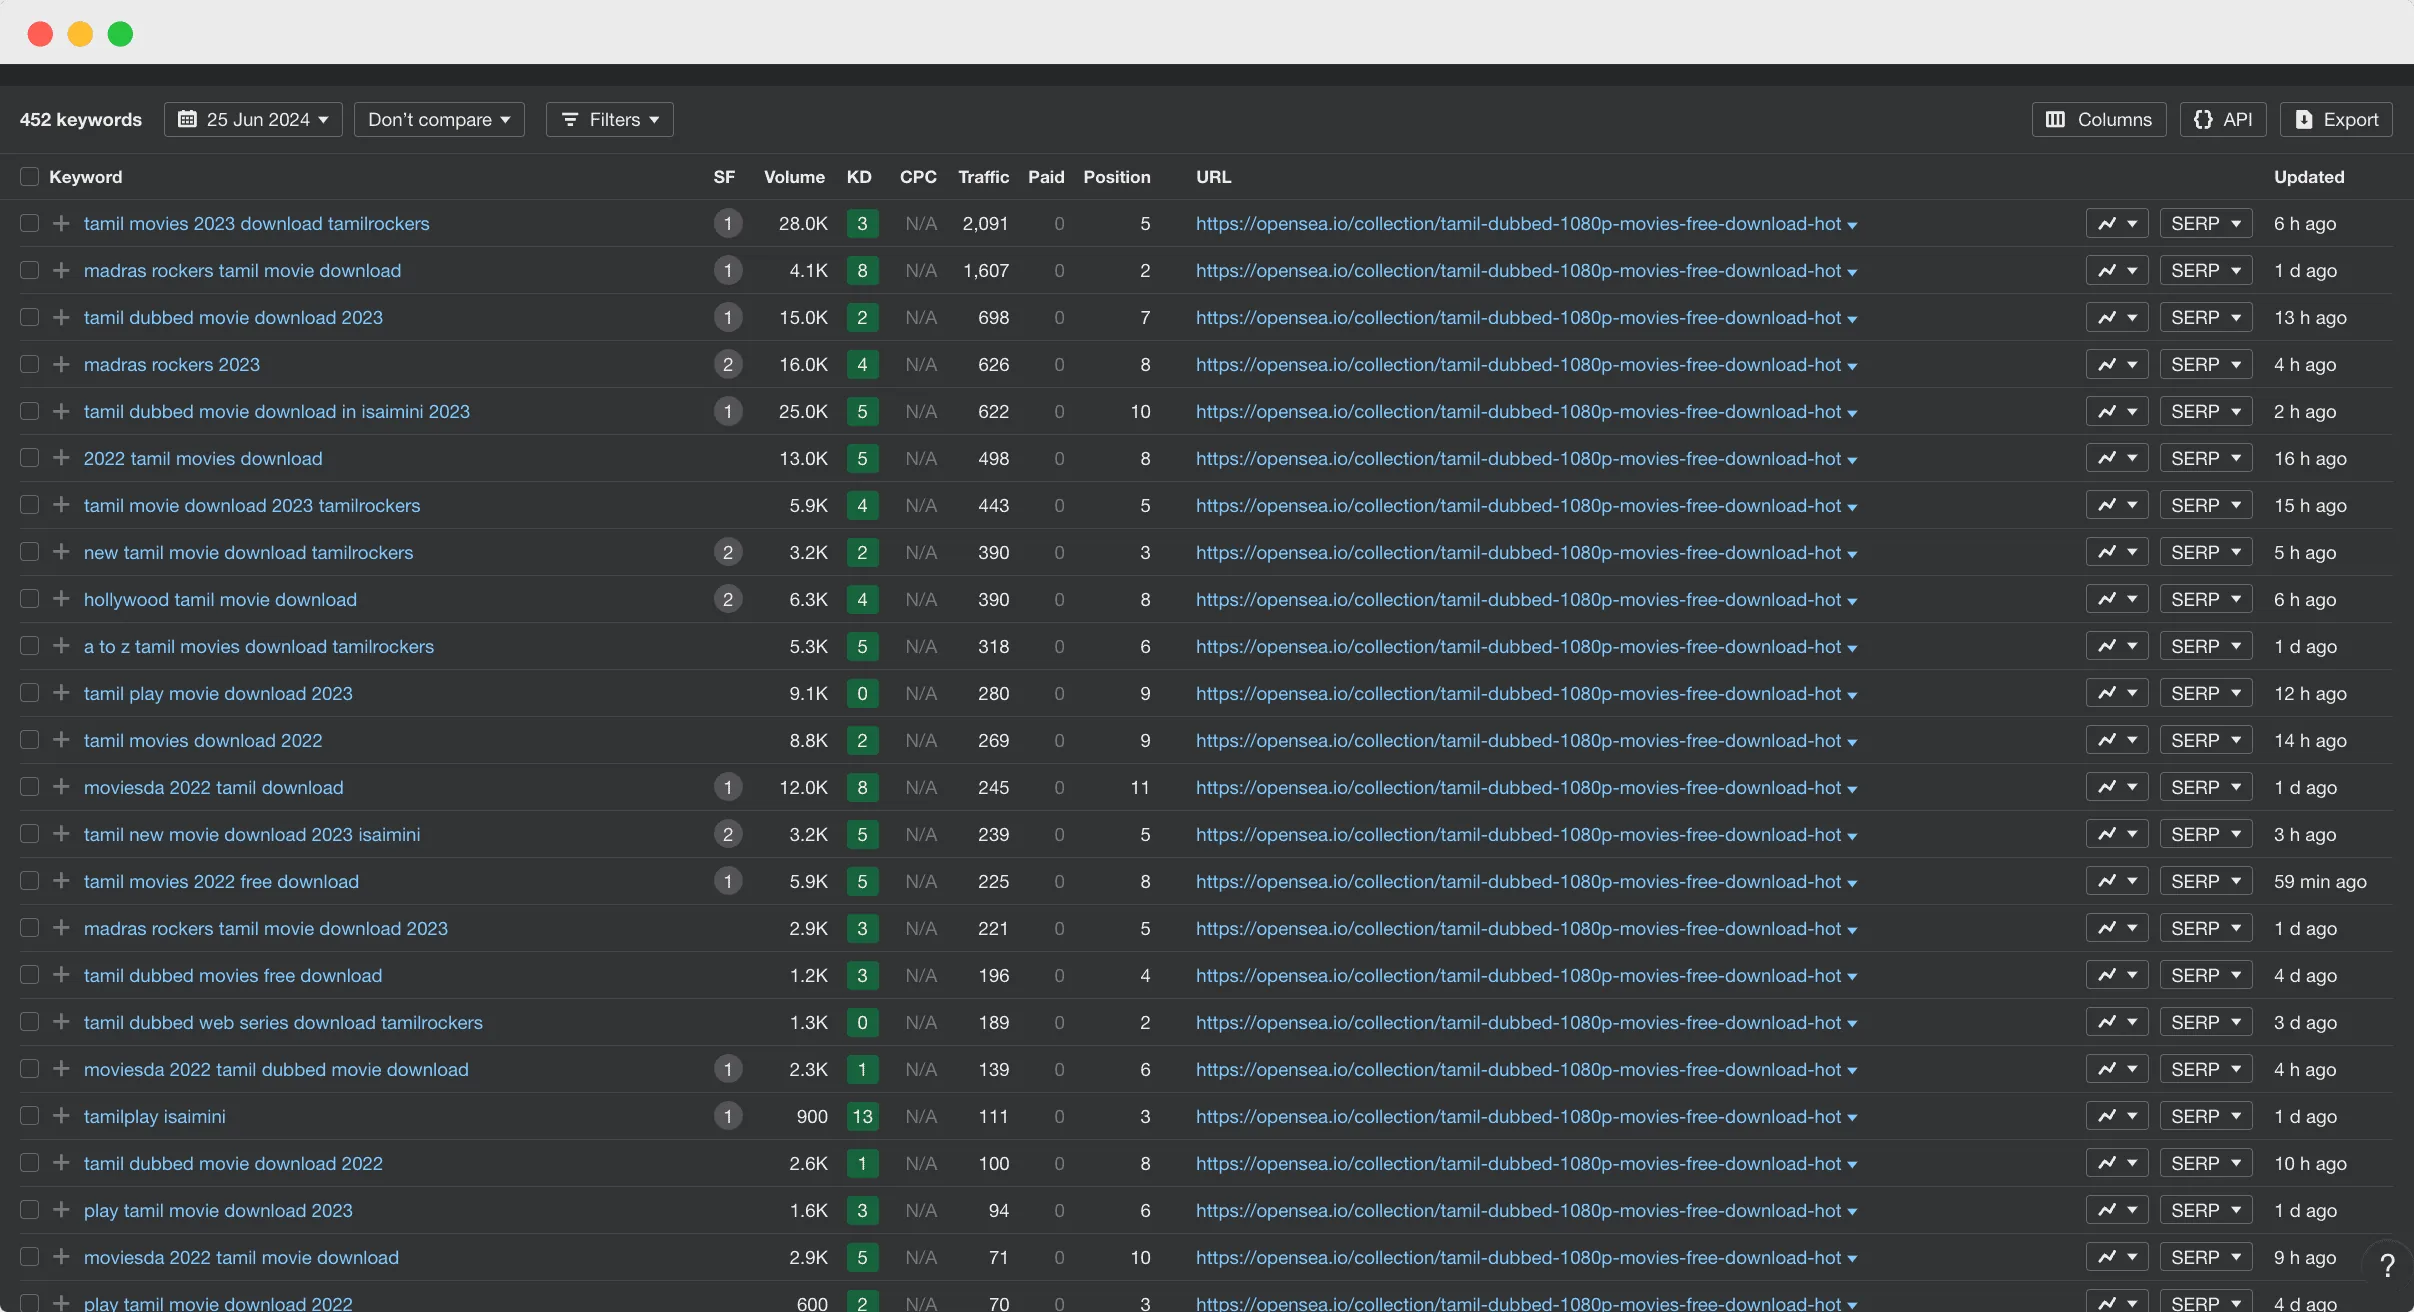The width and height of the screenshot is (2414, 1312).
Task: Export the keyword list
Action: click(x=2336, y=119)
